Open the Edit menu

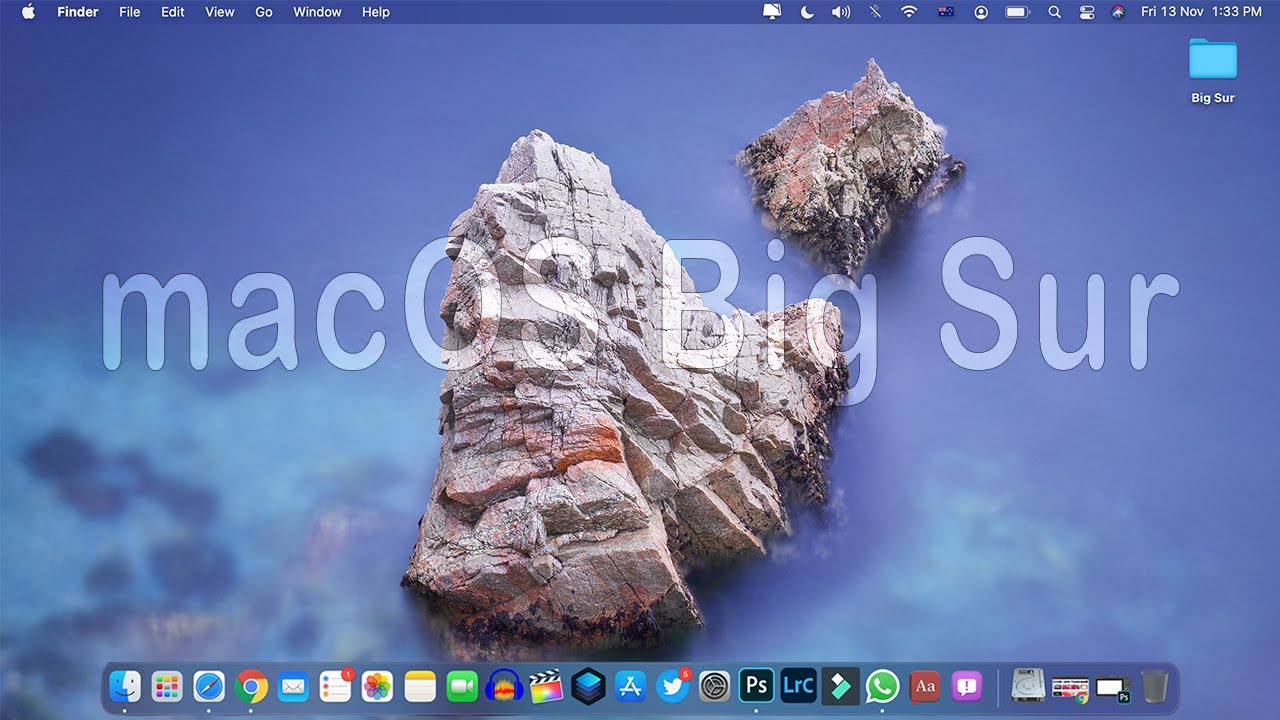[173, 12]
